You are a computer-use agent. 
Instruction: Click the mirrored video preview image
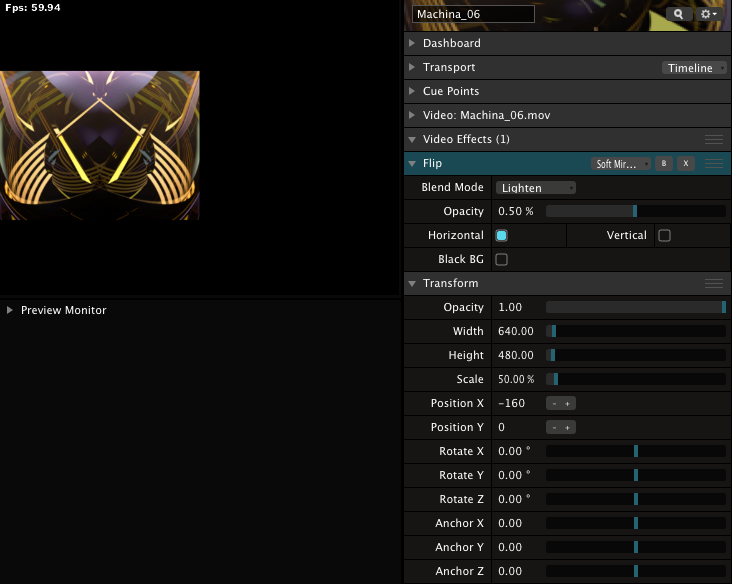point(99,145)
